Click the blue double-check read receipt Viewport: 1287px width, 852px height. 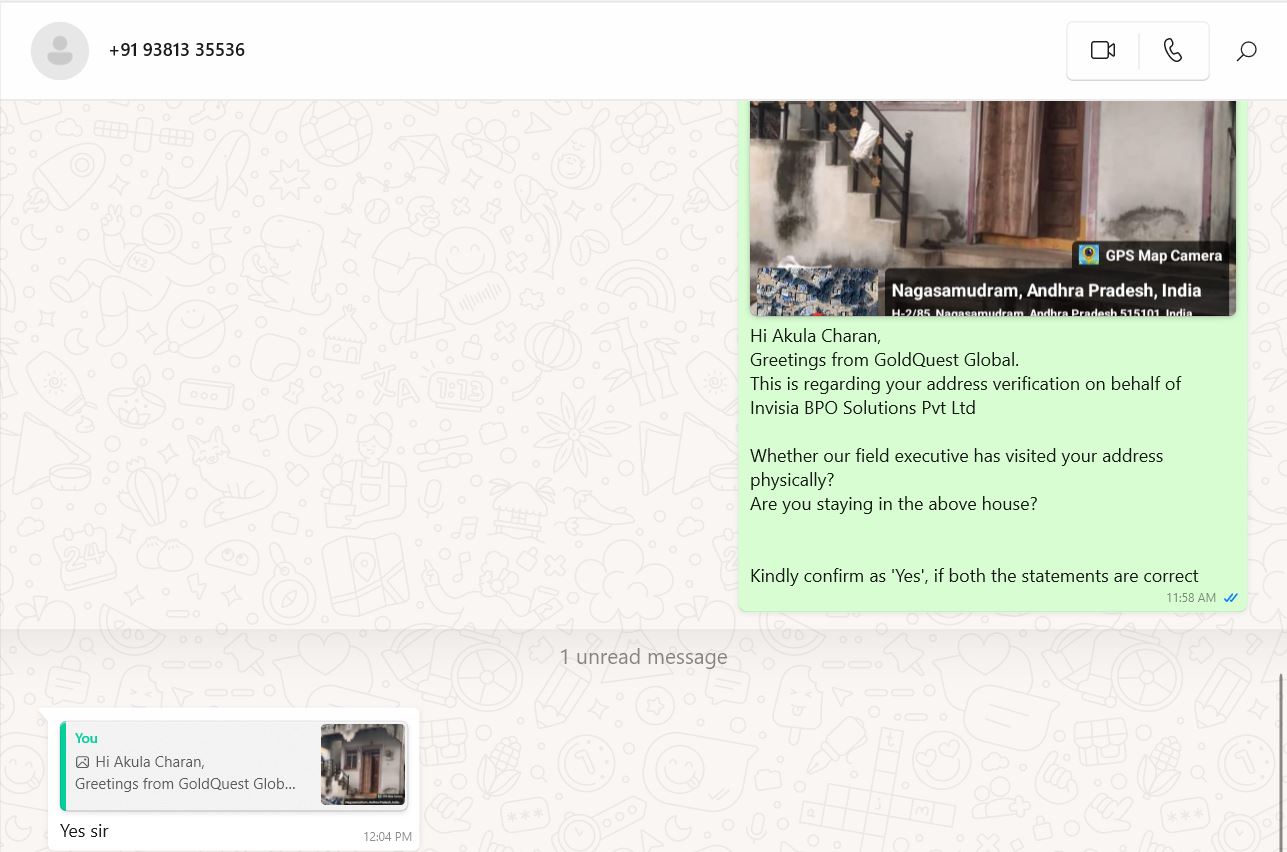coord(1231,598)
